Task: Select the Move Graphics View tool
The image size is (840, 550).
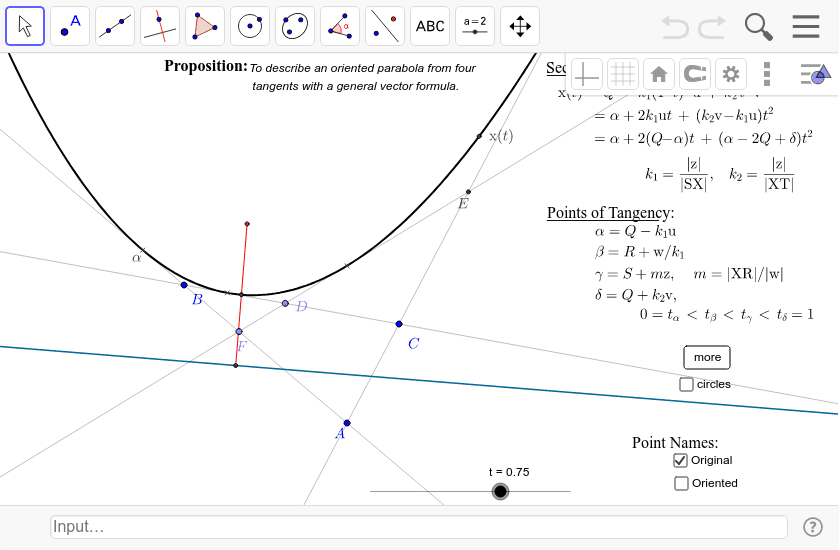Action: click(x=520, y=26)
